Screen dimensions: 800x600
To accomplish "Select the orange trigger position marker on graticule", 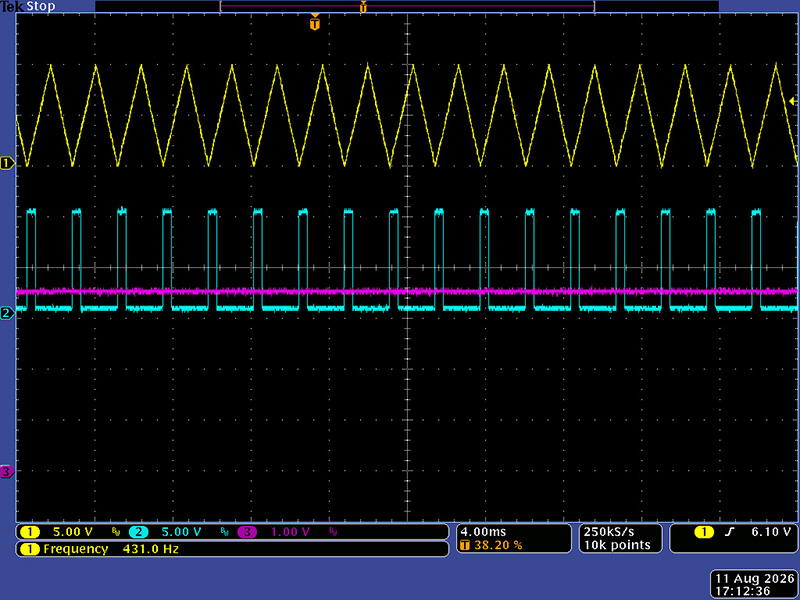I will coord(315,23).
